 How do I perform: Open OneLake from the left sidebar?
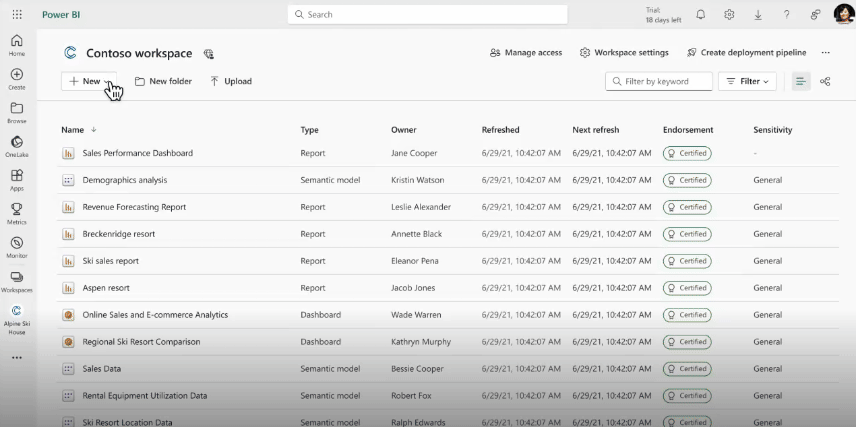tap(17, 146)
